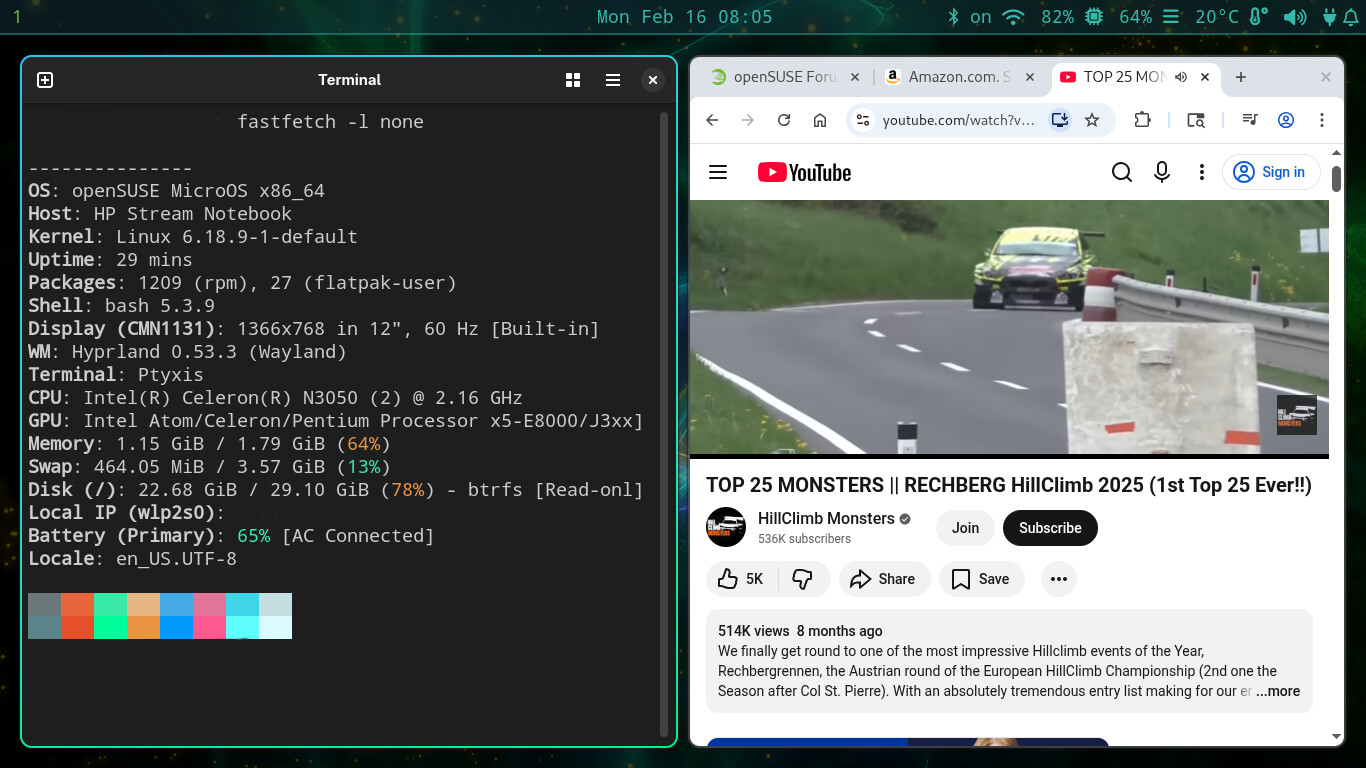Start voice search with the microphone icon
This screenshot has height=768, width=1366.
[1162, 172]
